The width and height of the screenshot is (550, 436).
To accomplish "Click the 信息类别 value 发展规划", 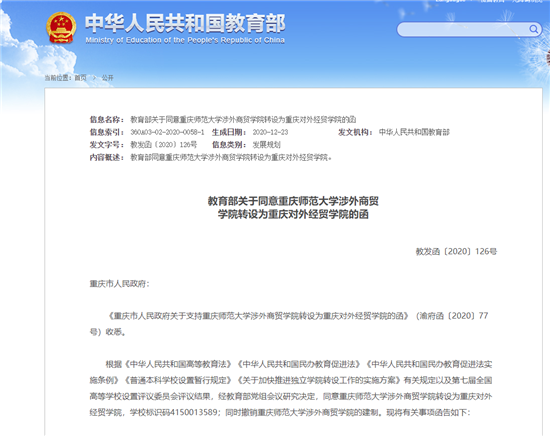I will 267,145.
